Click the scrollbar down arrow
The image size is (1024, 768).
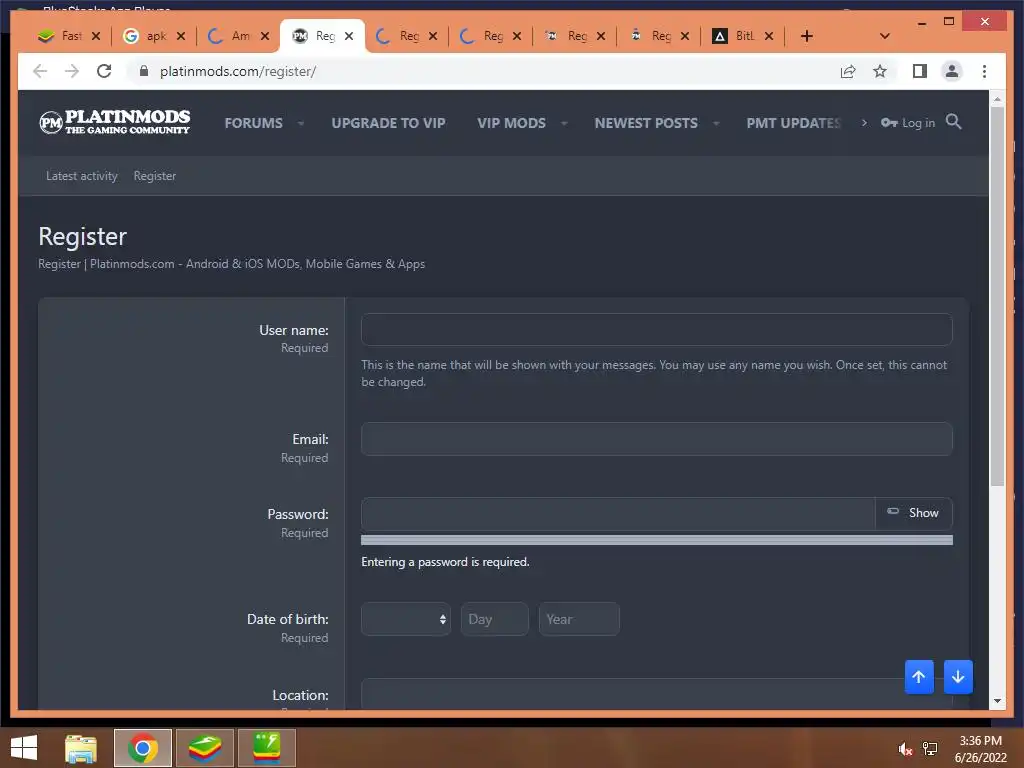coord(997,701)
